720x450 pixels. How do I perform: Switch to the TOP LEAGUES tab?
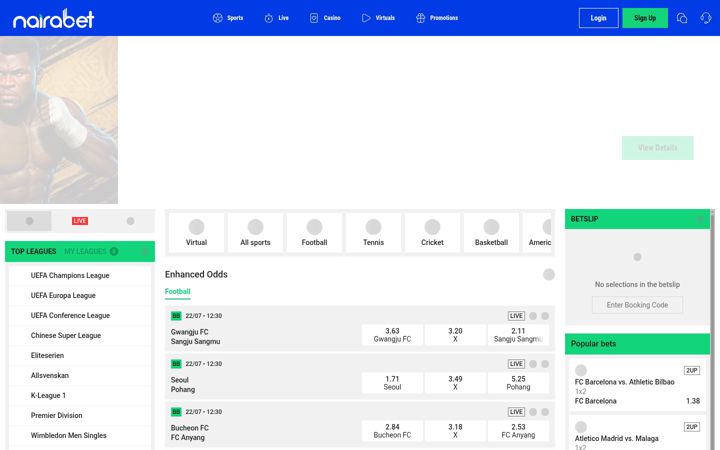pos(34,251)
